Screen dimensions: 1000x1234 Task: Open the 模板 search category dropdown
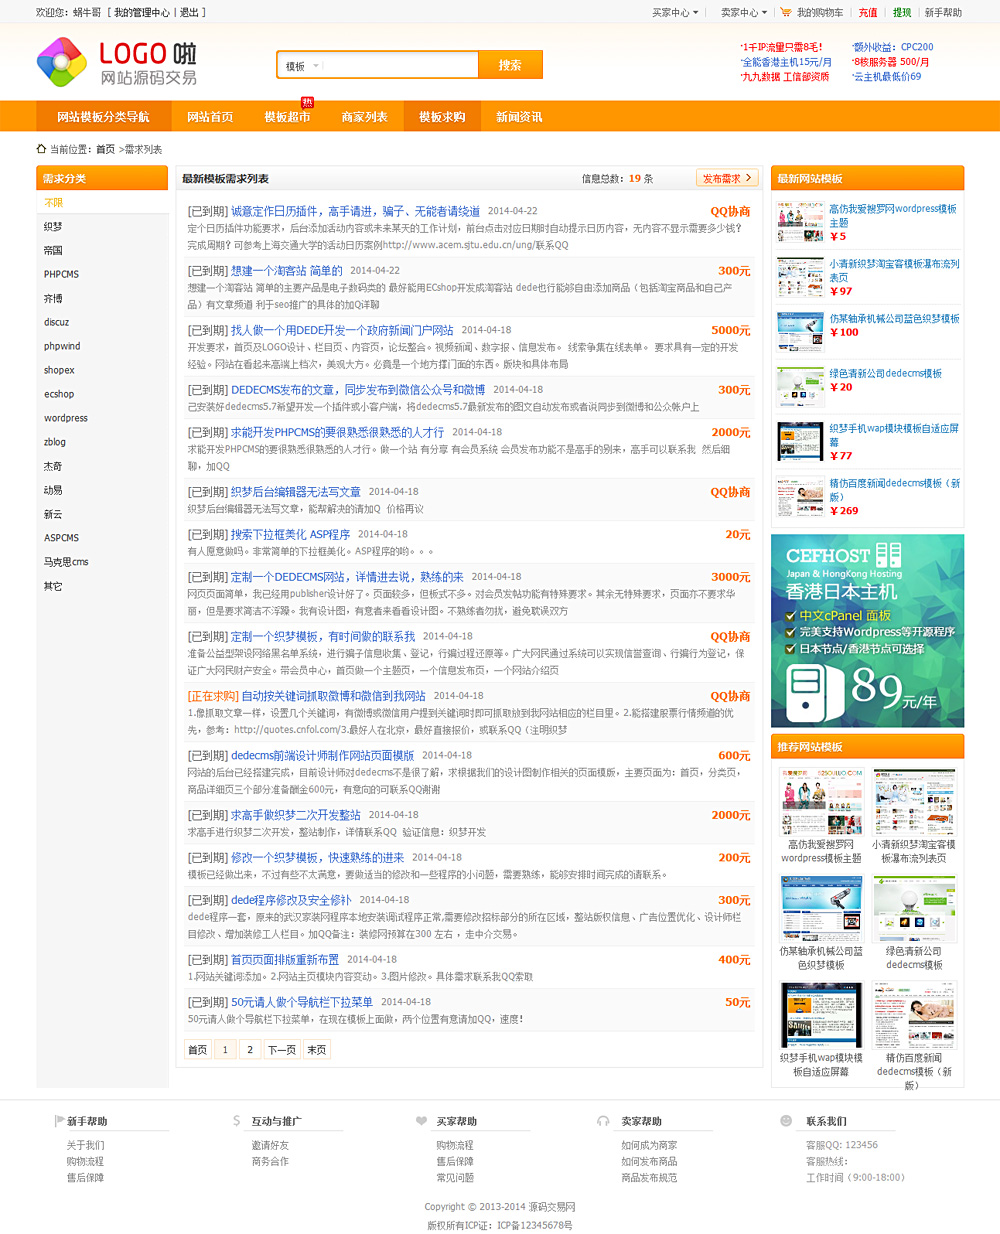coord(302,66)
